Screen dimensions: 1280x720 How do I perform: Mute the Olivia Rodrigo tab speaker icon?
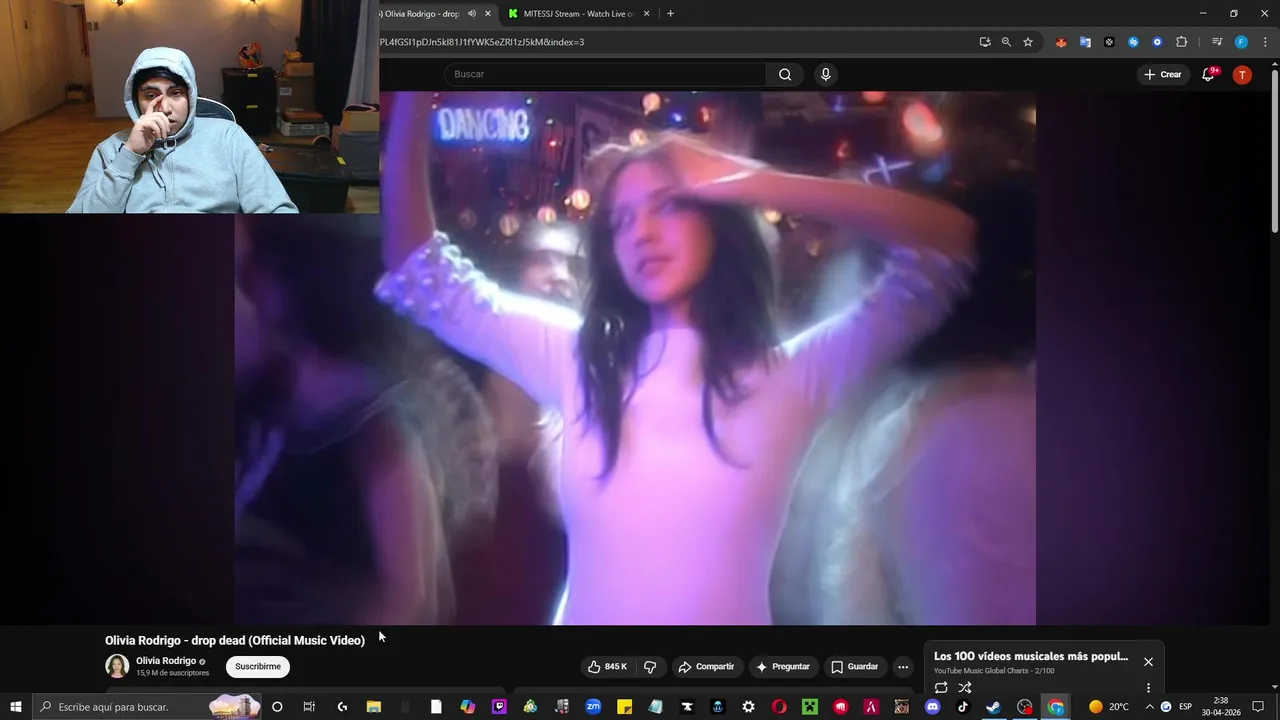tap(472, 14)
